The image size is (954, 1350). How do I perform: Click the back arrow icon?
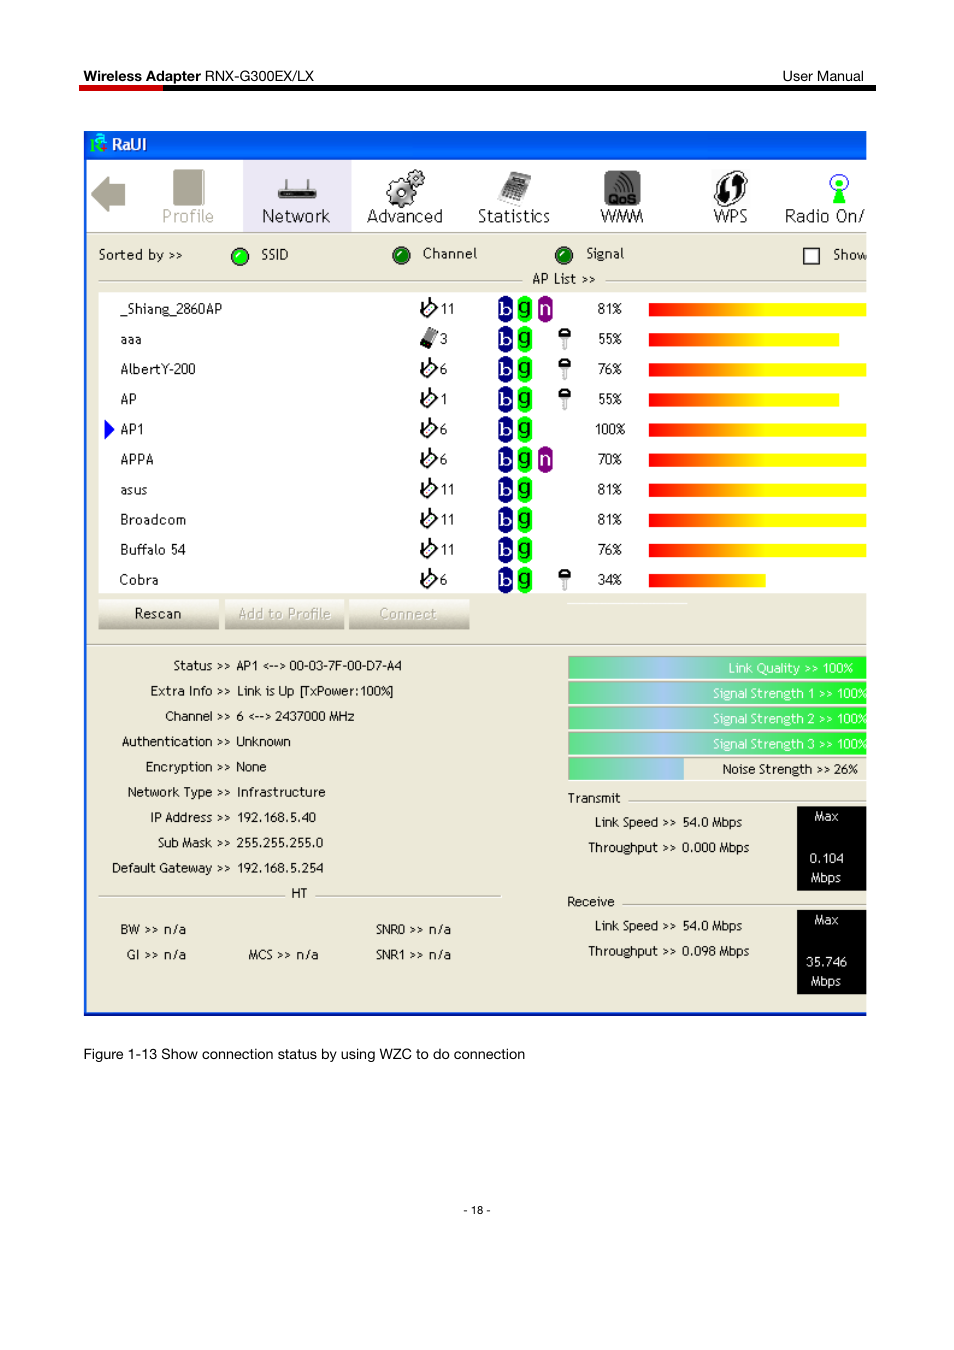point(108,194)
